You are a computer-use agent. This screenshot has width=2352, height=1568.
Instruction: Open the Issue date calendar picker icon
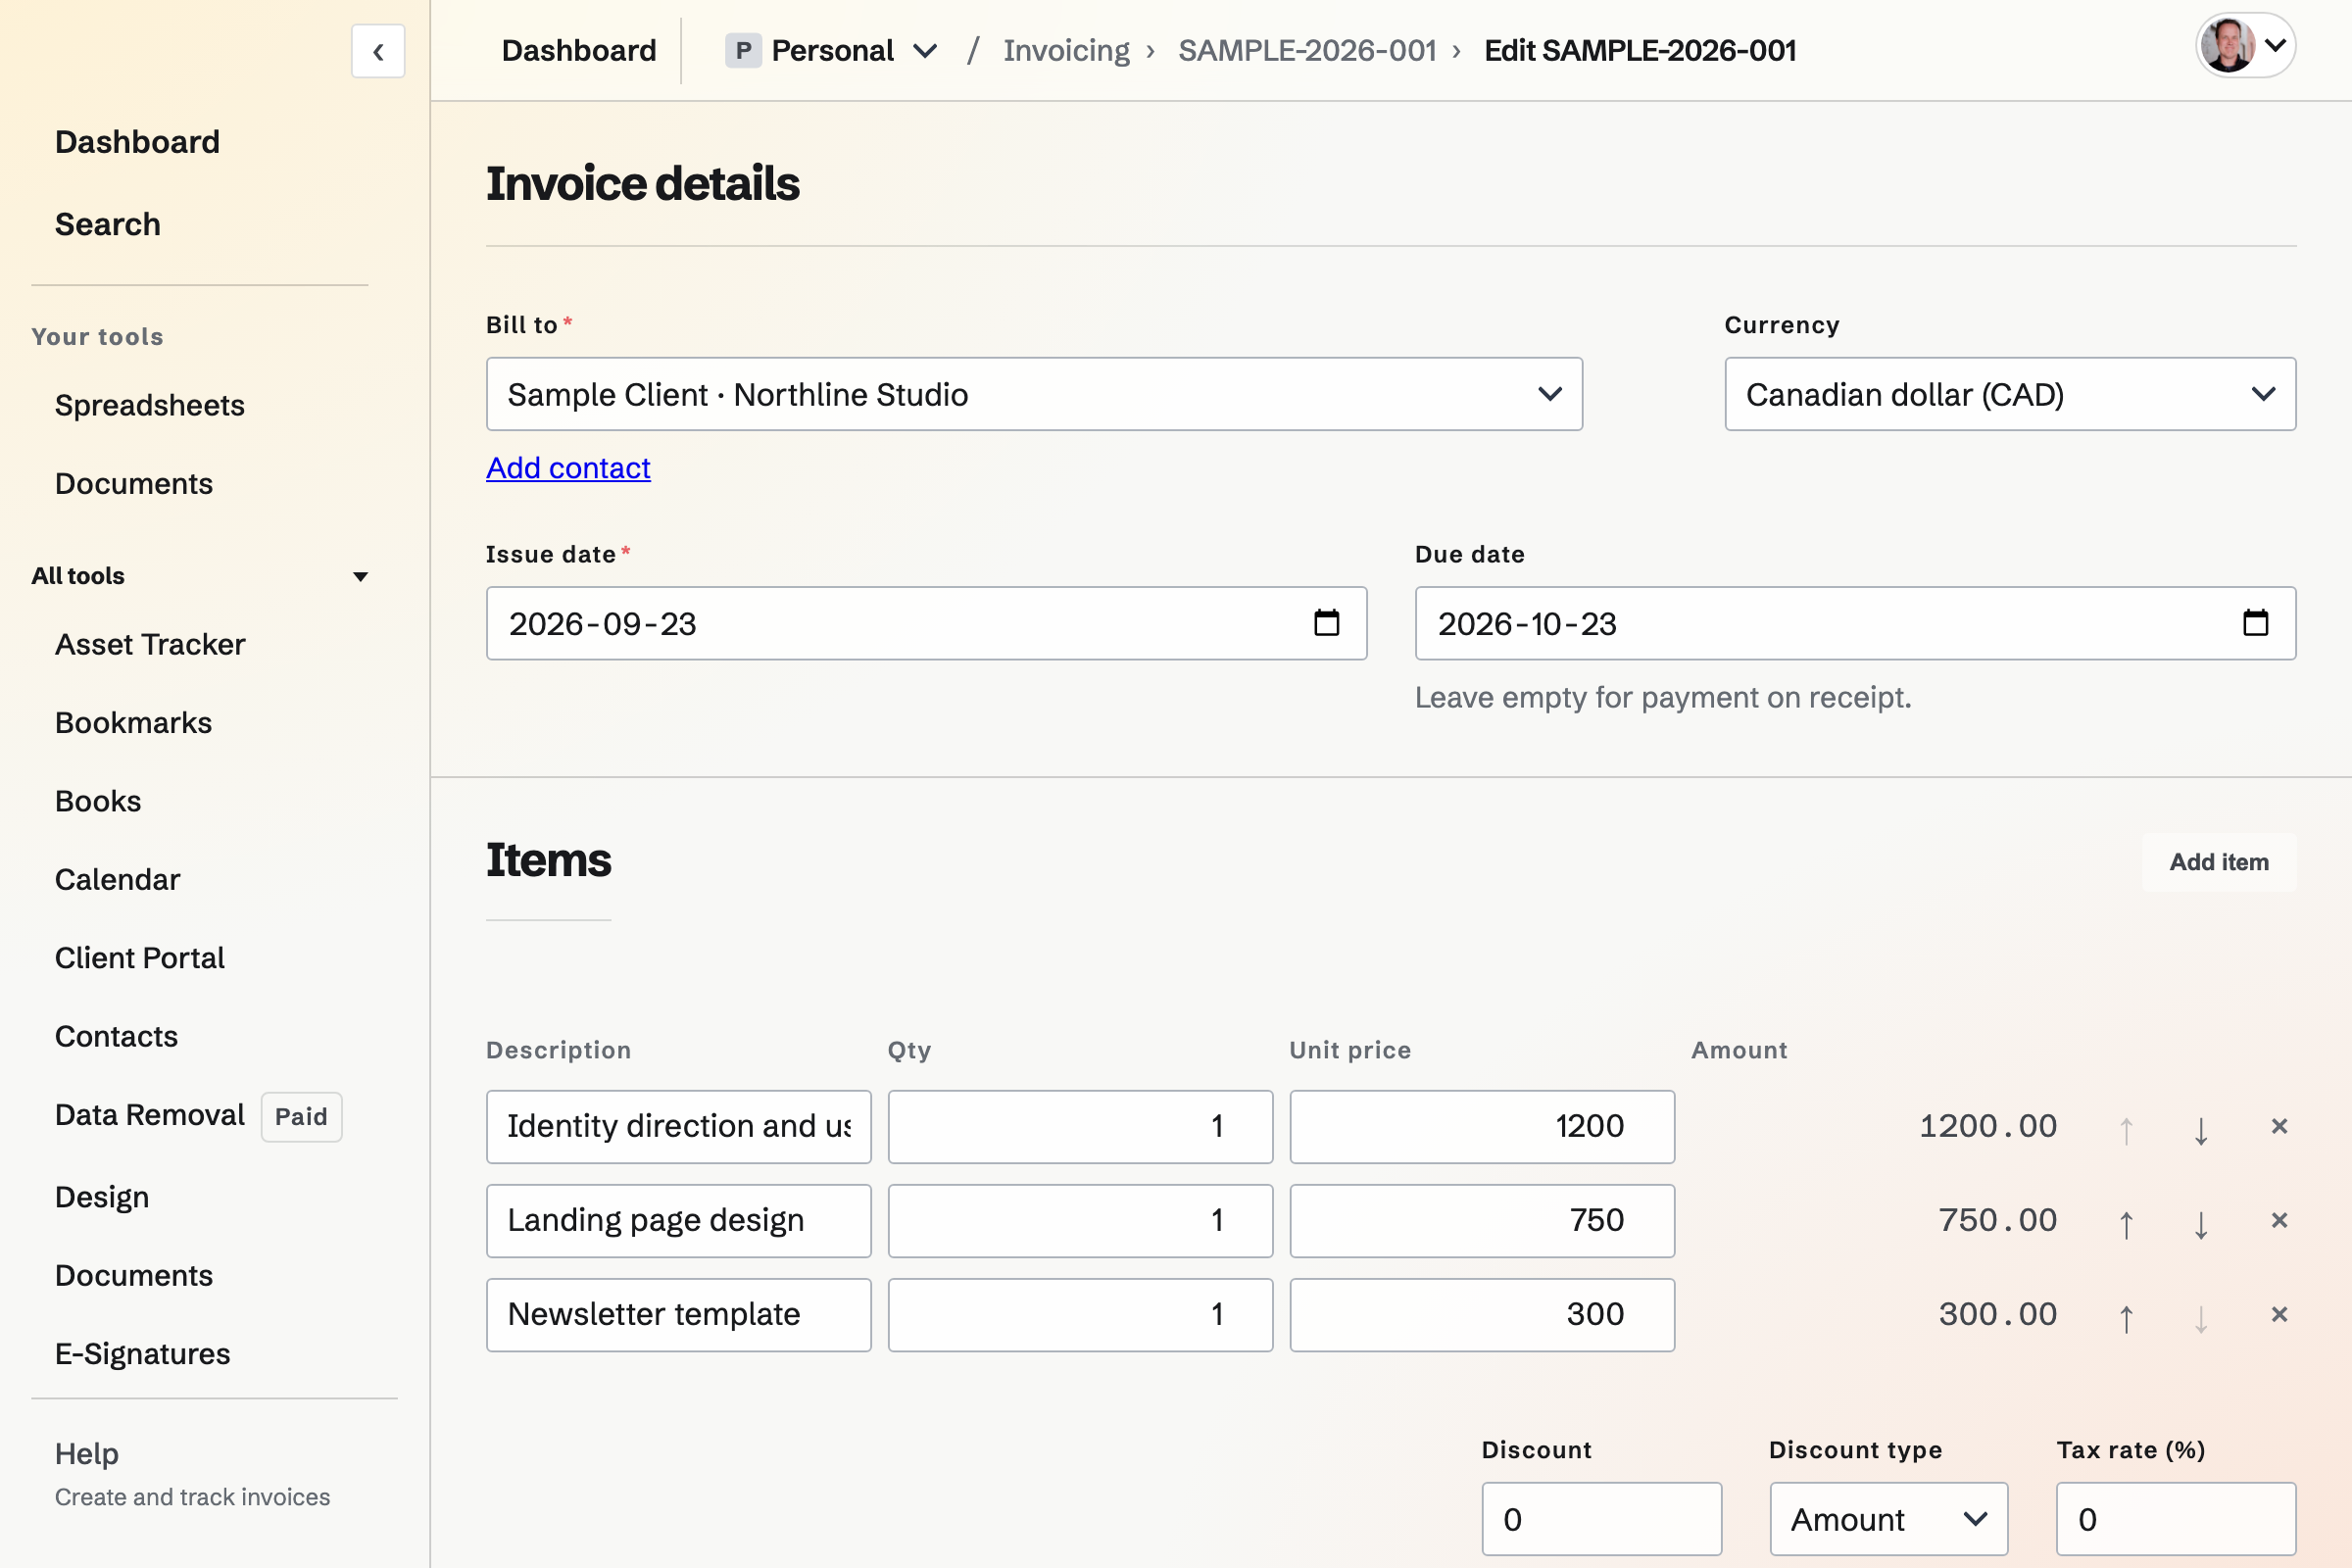click(x=1326, y=623)
